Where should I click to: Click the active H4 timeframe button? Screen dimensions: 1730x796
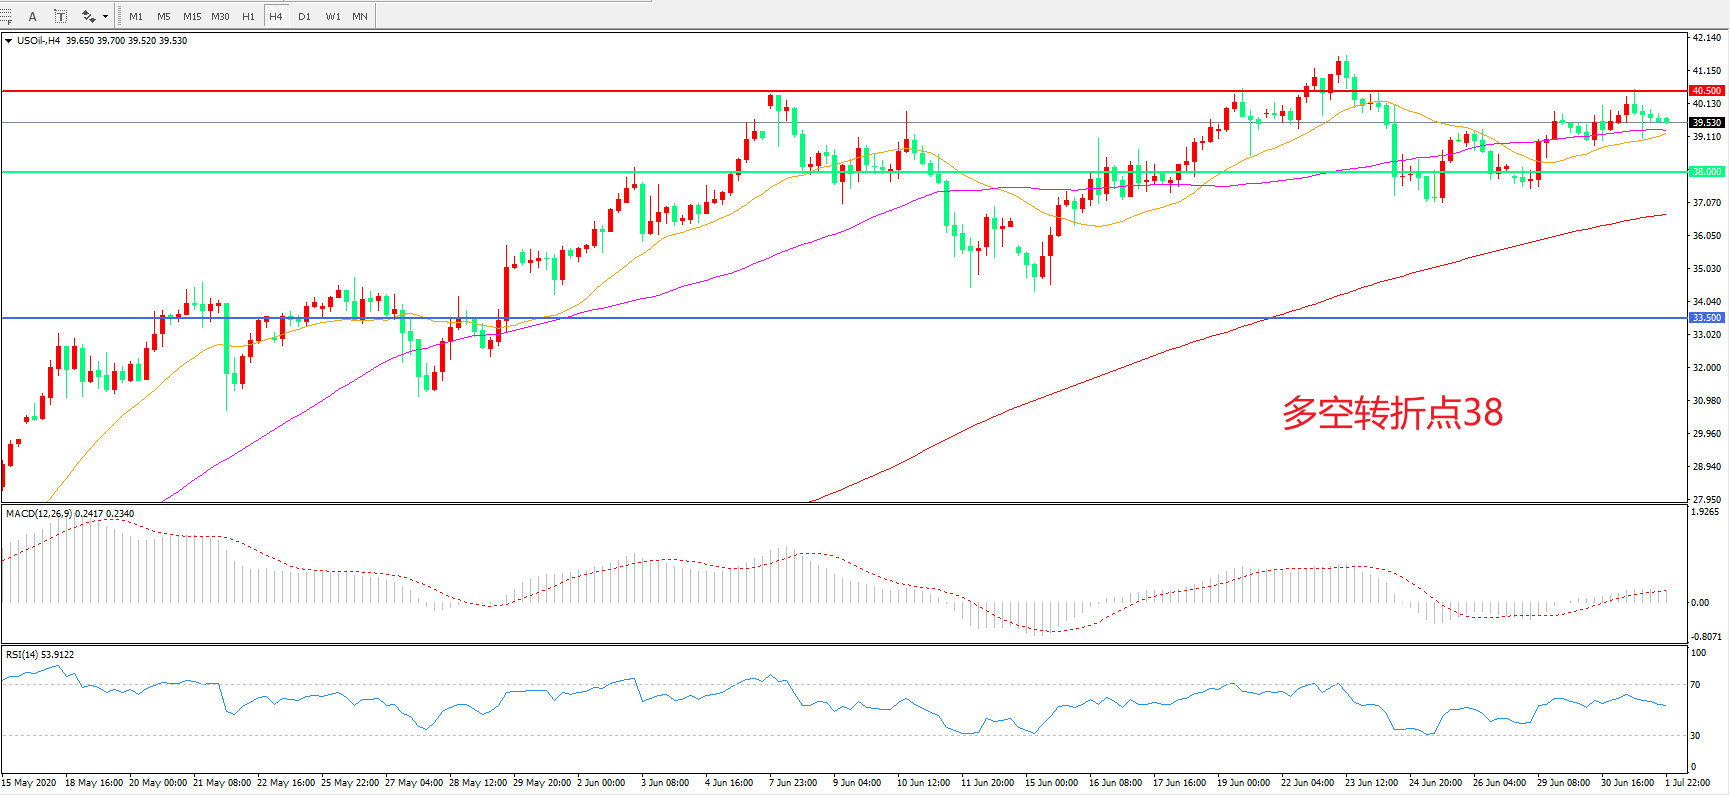[276, 16]
